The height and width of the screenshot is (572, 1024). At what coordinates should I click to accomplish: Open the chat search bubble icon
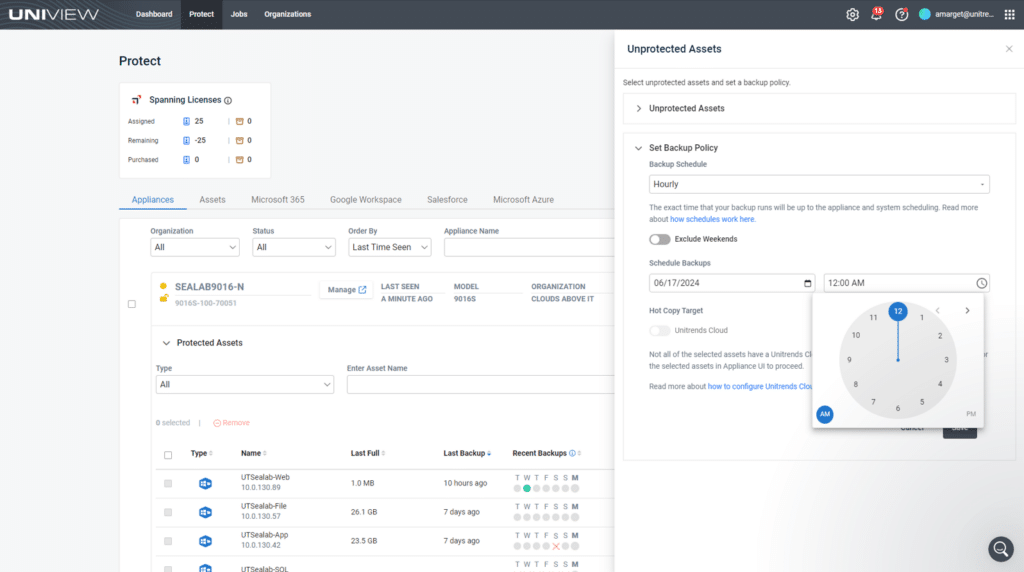(1000, 548)
